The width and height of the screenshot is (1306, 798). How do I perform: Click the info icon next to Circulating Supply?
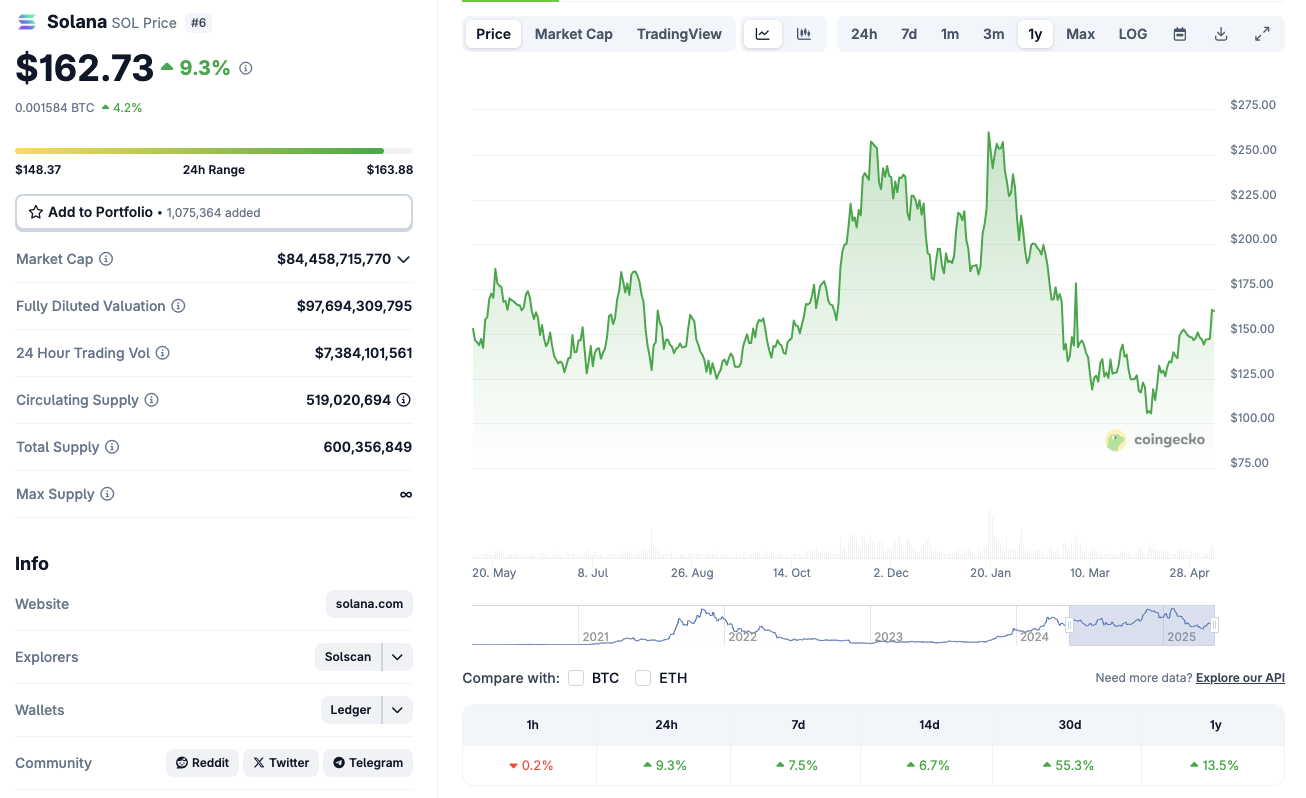[x=152, y=400]
